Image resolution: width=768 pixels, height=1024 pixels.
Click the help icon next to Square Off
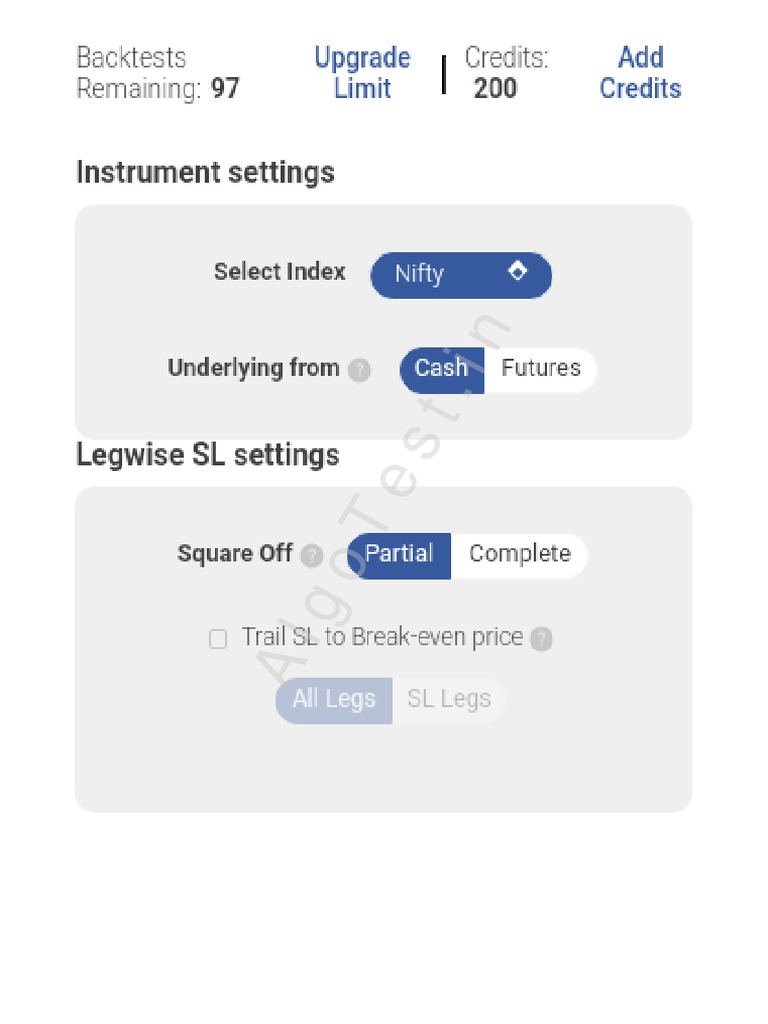pyautogui.click(x=312, y=556)
